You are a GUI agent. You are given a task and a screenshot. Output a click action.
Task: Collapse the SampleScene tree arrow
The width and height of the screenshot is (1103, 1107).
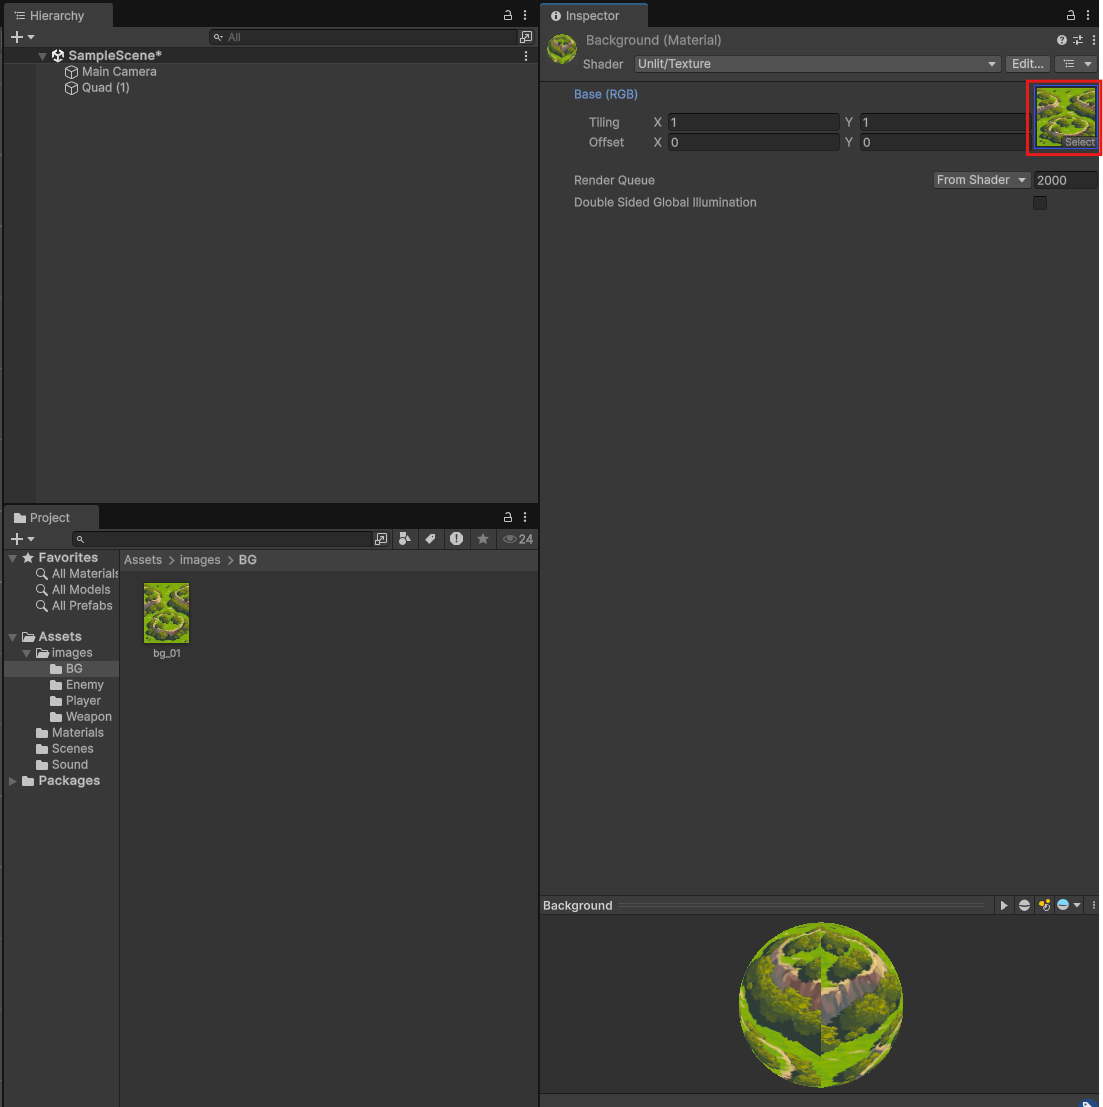click(x=42, y=56)
